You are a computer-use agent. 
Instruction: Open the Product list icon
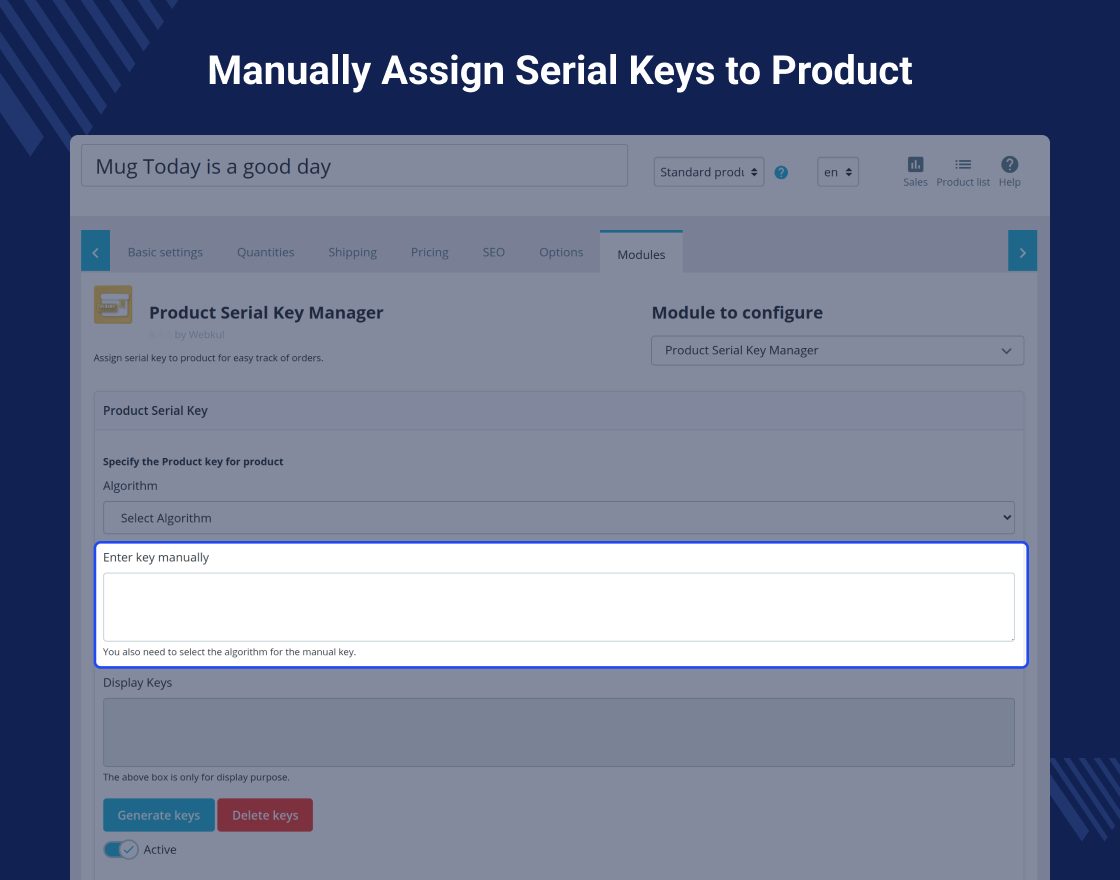point(963,172)
